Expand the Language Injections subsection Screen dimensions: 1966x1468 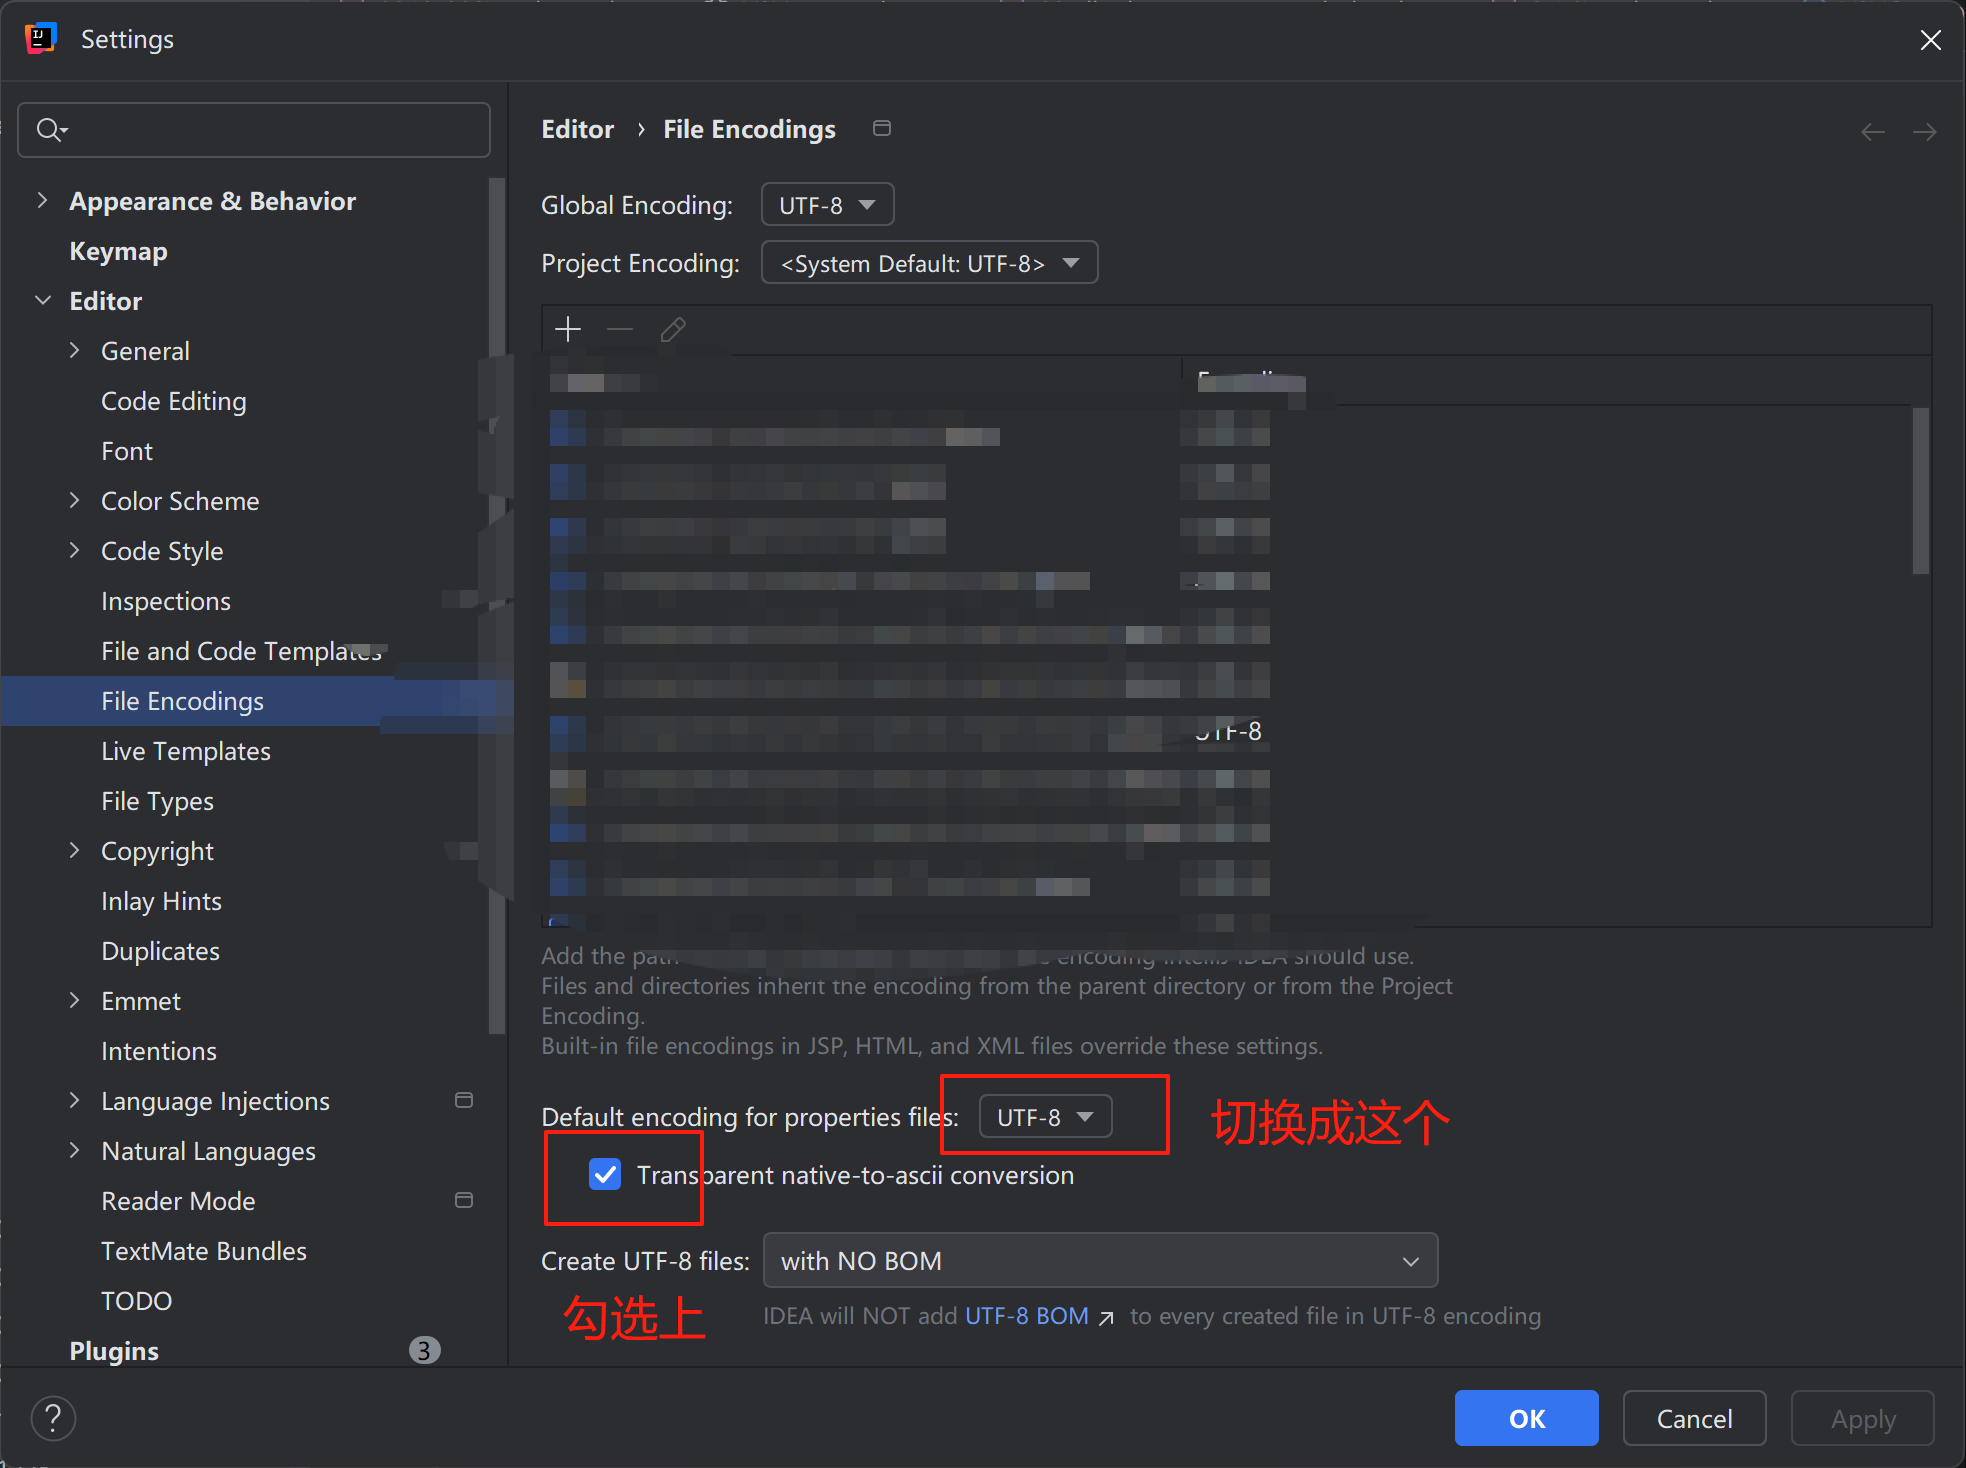(x=74, y=1100)
